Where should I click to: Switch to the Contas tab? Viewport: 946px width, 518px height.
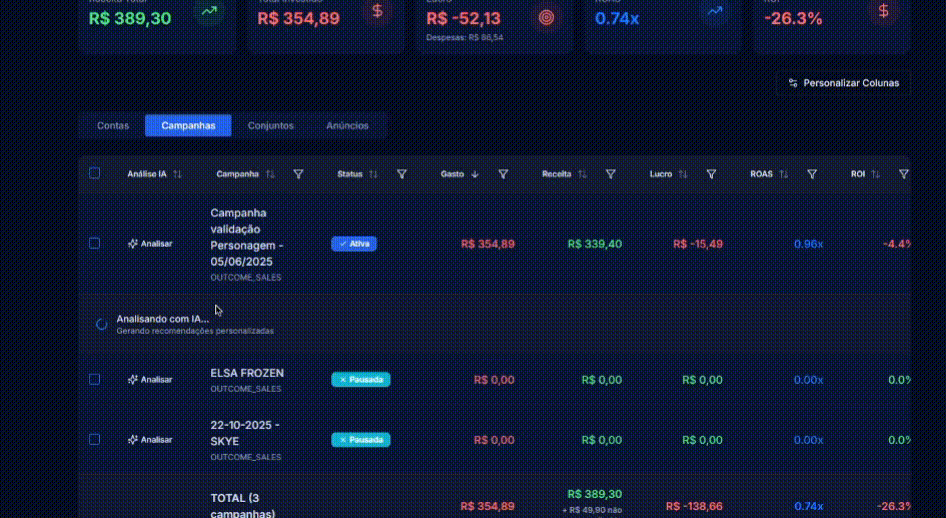(x=113, y=126)
